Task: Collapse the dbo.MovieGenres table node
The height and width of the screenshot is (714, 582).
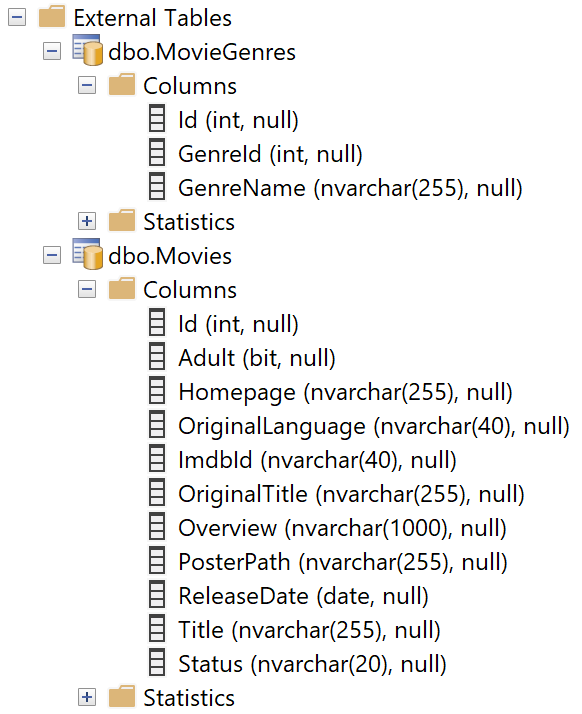Action: coord(52,51)
